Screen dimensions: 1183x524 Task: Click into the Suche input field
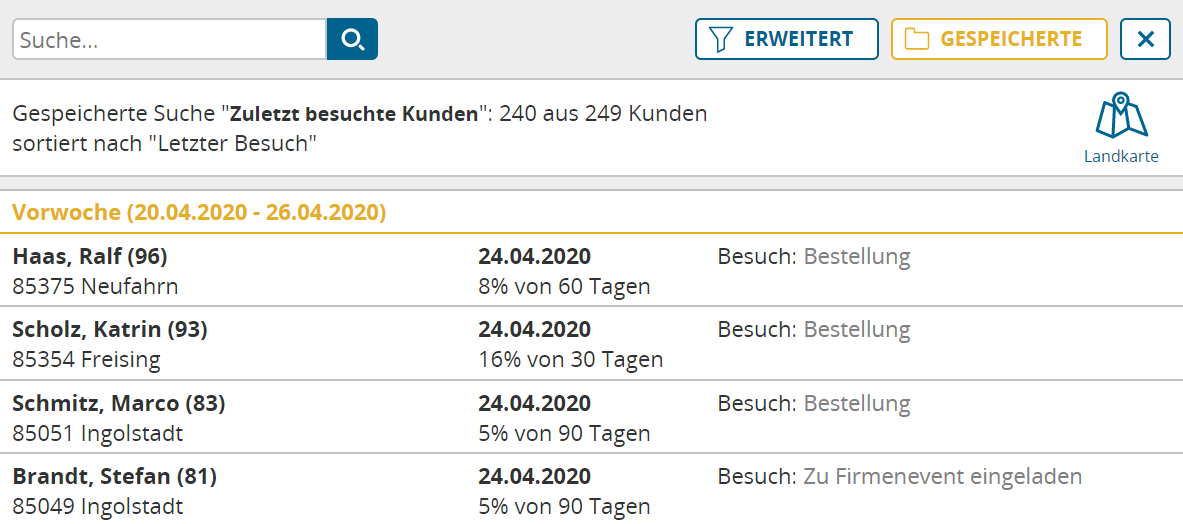coord(170,39)
